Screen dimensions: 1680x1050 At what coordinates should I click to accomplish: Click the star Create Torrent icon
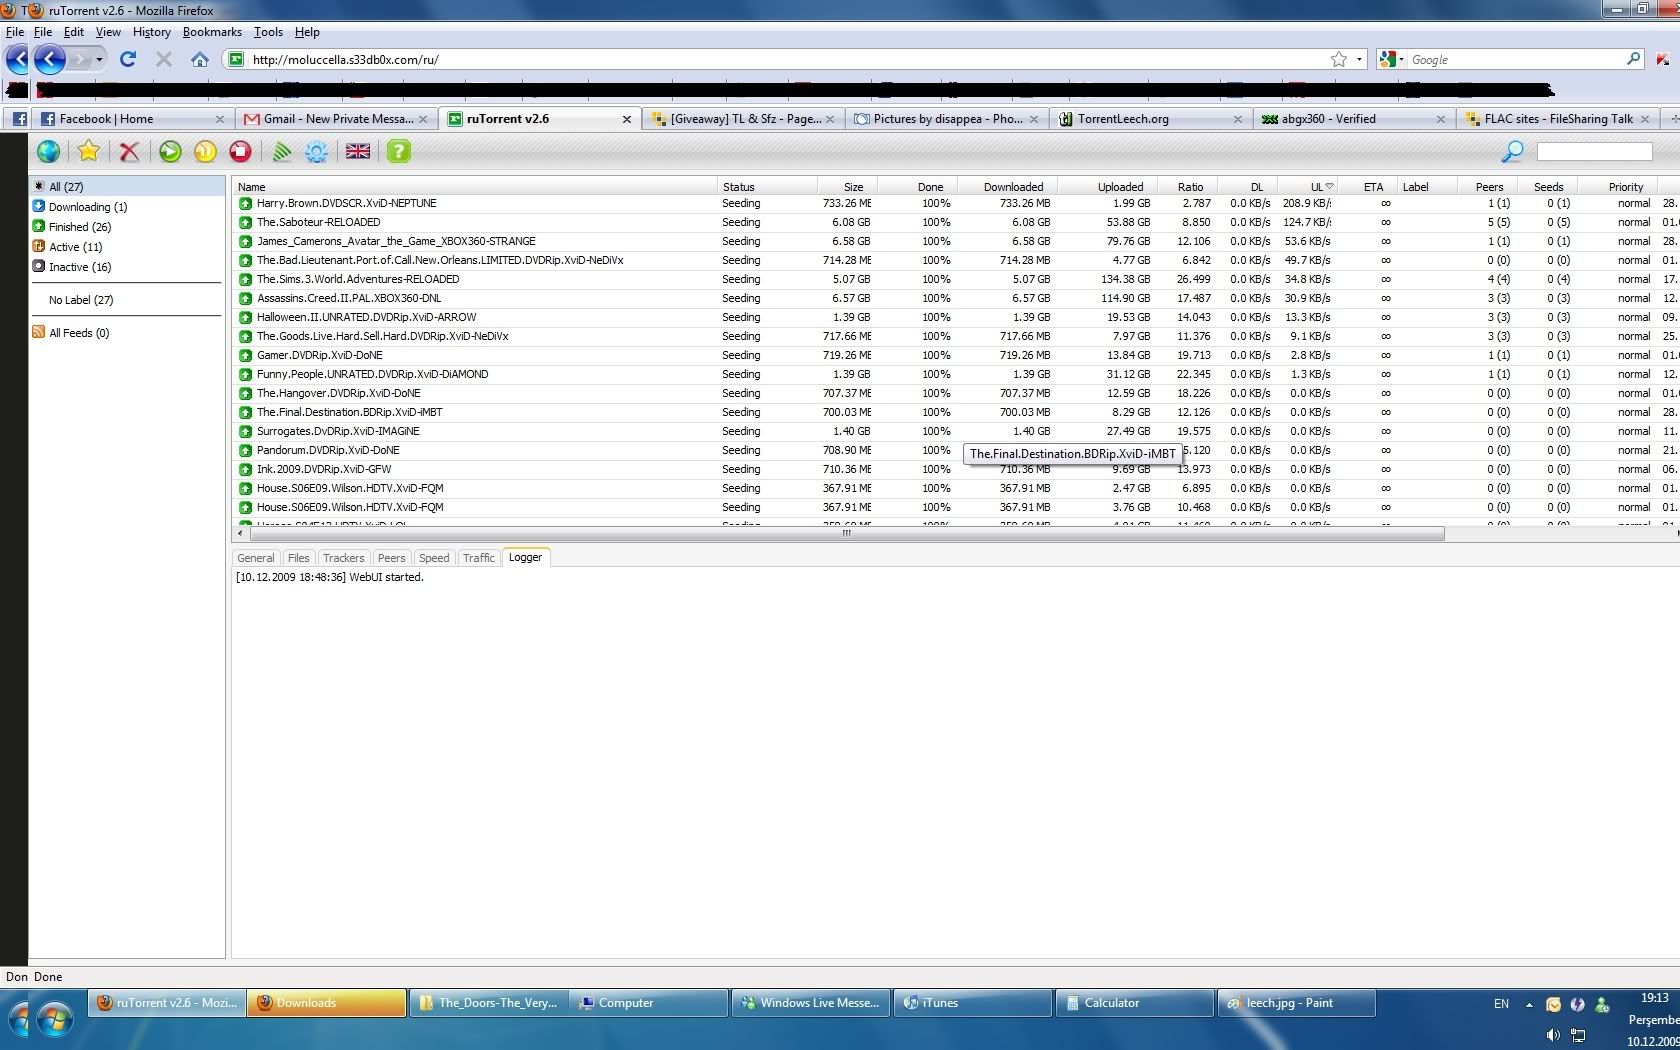(x=89, y=152)
